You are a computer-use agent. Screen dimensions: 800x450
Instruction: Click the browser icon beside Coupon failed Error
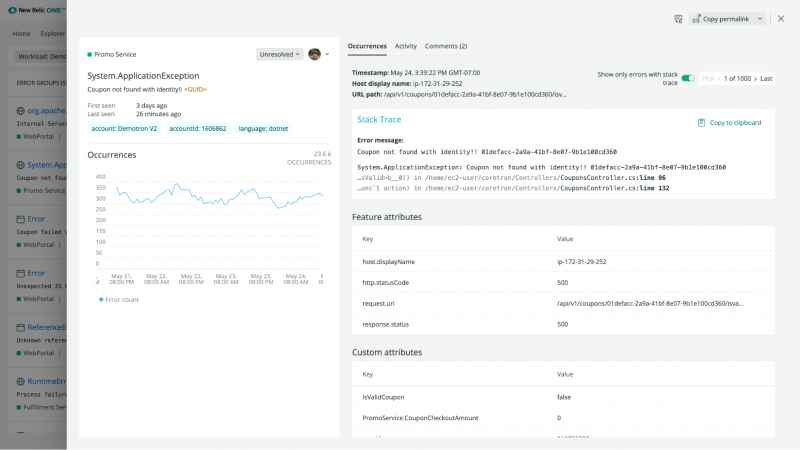pyautogui.click(x=20, y=219)
